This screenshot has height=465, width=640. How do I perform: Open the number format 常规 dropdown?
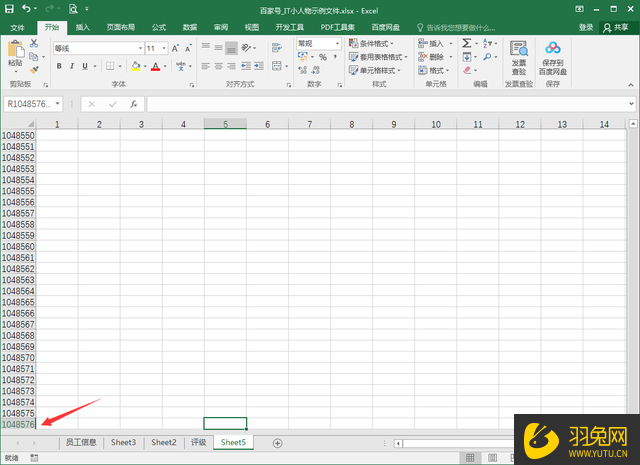tap(337, 43)
